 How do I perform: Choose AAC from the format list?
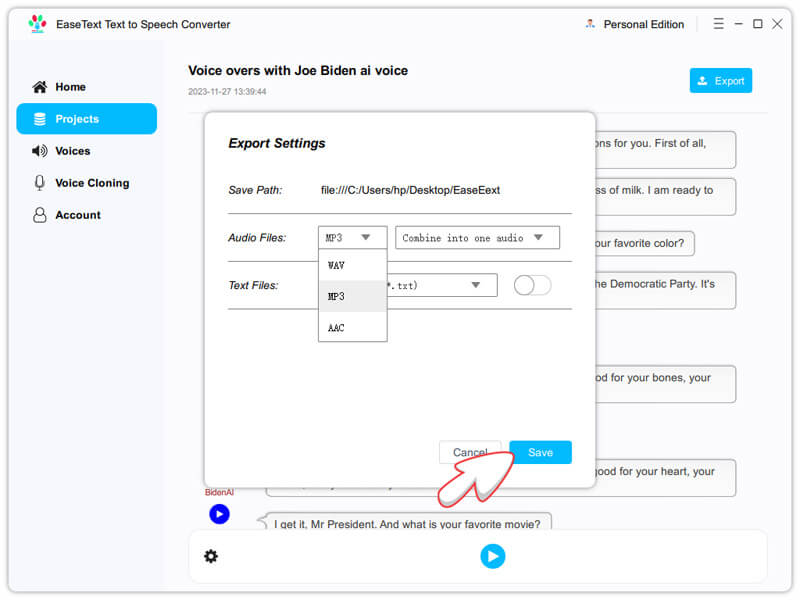coord(353,328)
